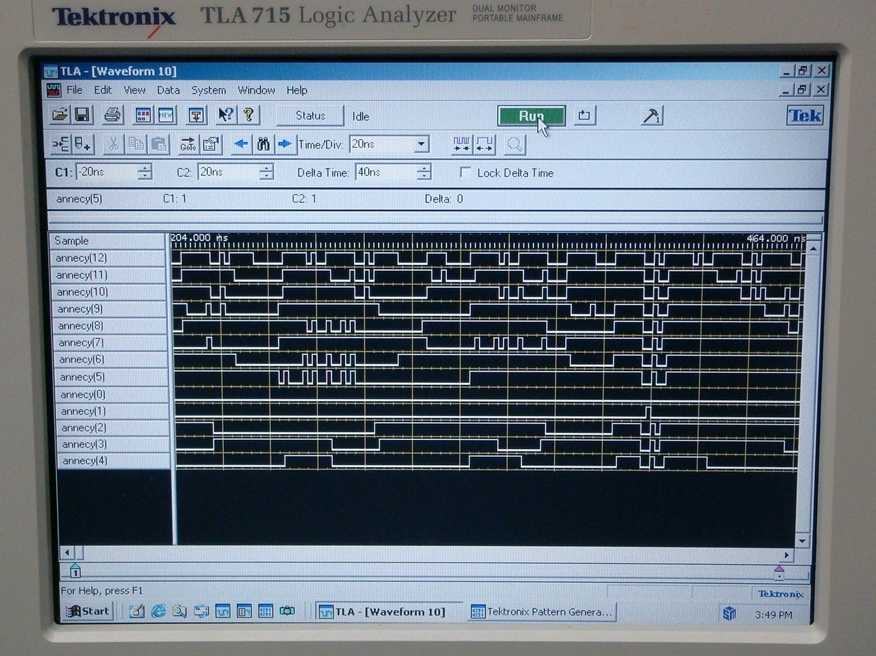Viewport: 876px width, 656px height.
Task: Click the trigger window toolbar icon
Action: click(x=196, y=116)
